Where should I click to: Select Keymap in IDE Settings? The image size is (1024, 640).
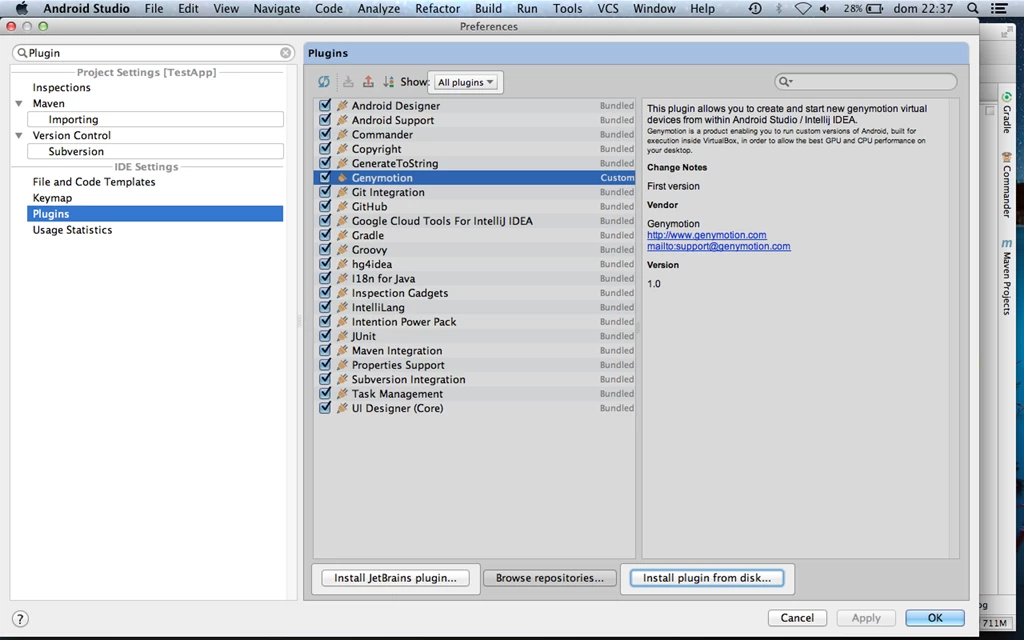tap(52, 198)
